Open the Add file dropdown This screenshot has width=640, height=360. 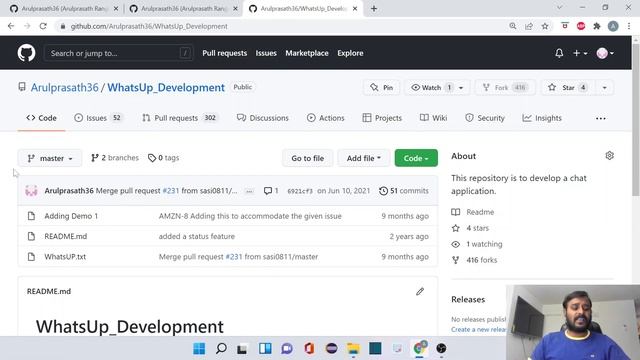click(x=363, y=158)
